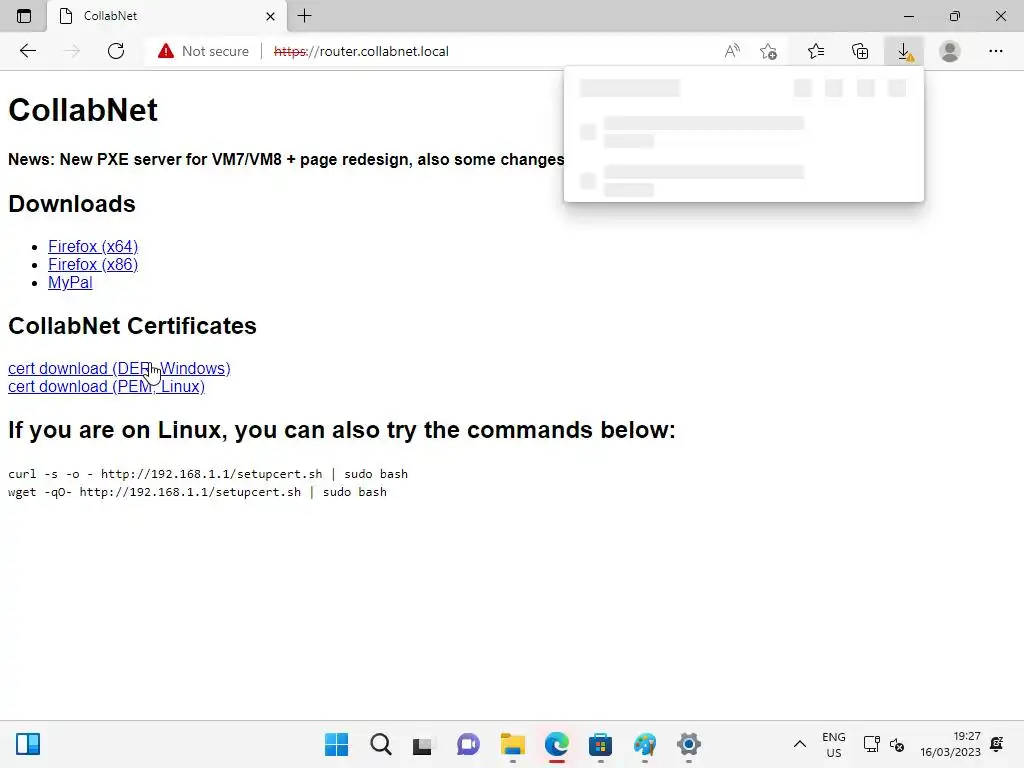Click the curl setupcert.sh command line
The height and width of the screenshot is (768, 1024).
pyautogui.click(x=208, y=474)
